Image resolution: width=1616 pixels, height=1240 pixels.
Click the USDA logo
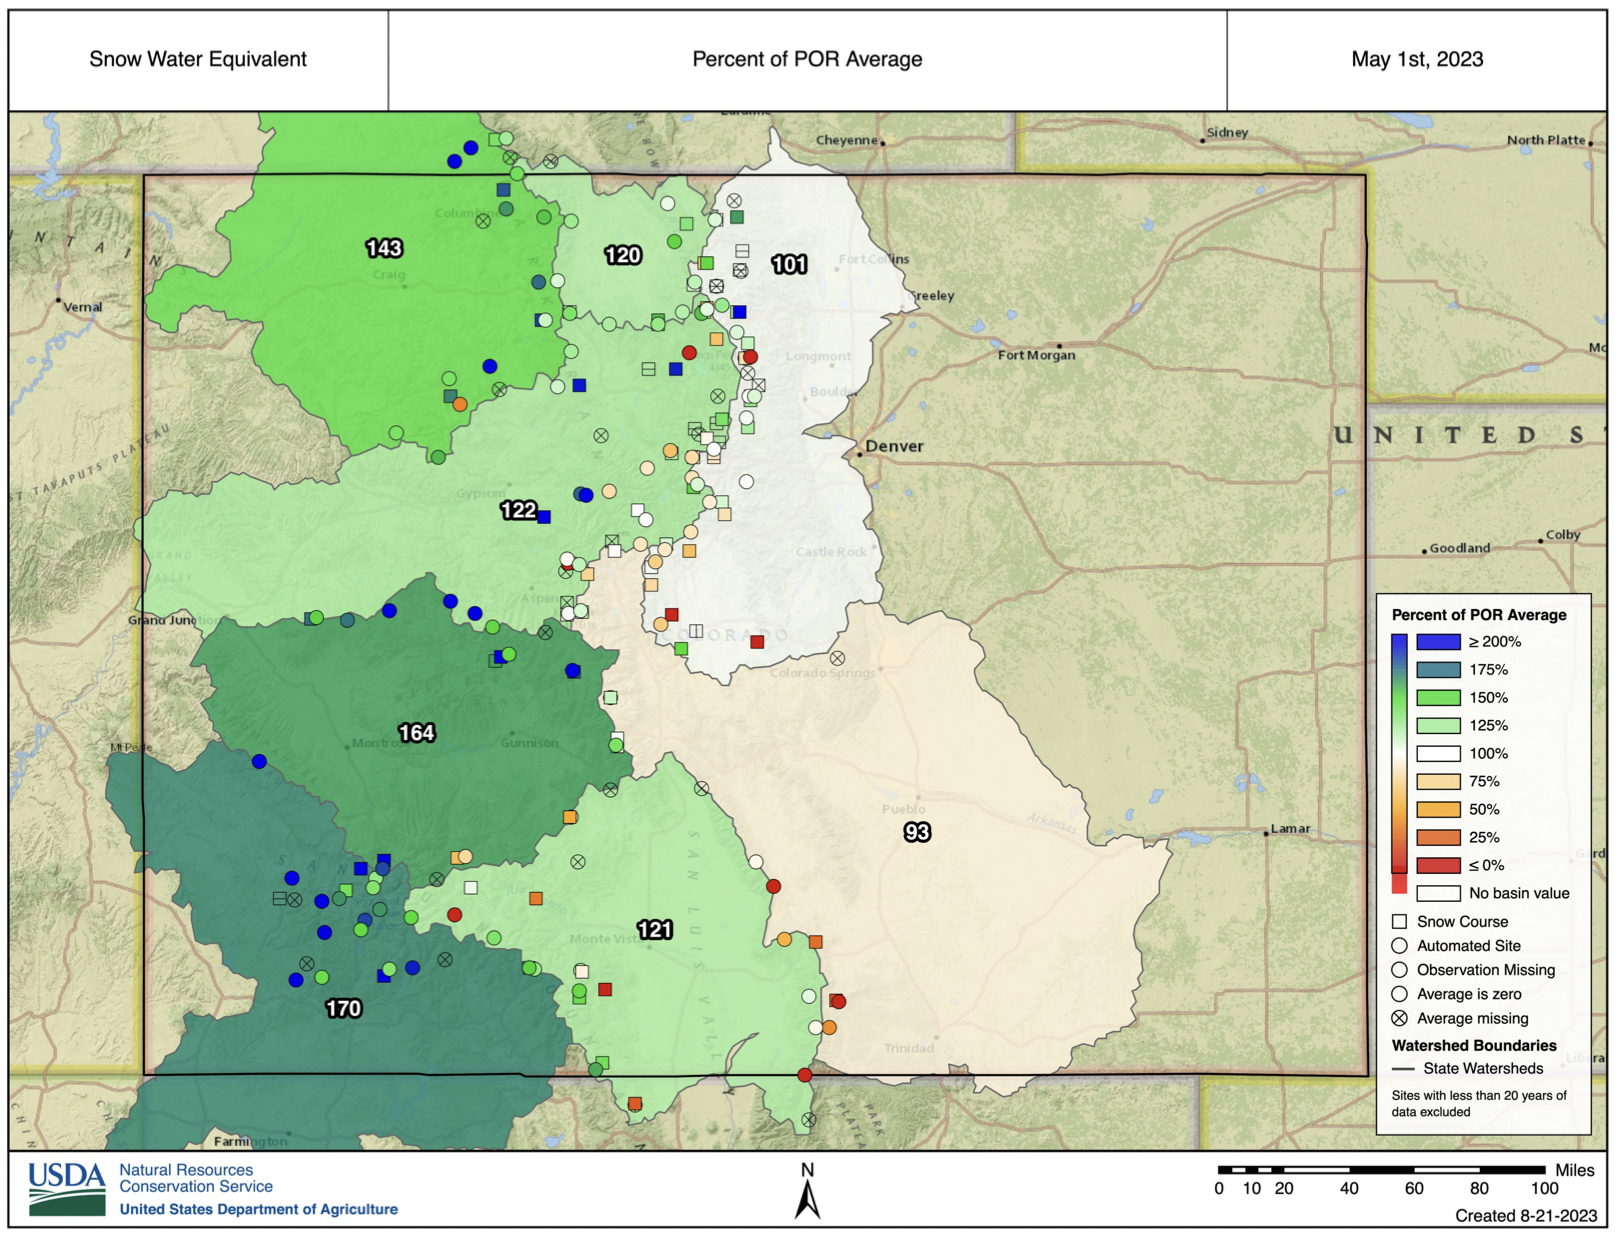[67, 1188]
